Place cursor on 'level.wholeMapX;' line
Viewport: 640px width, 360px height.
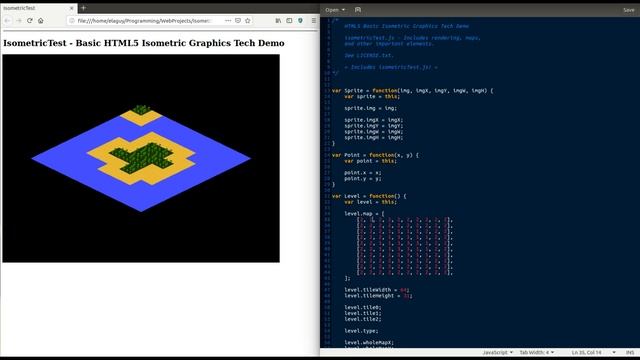(x=369, y=343)
